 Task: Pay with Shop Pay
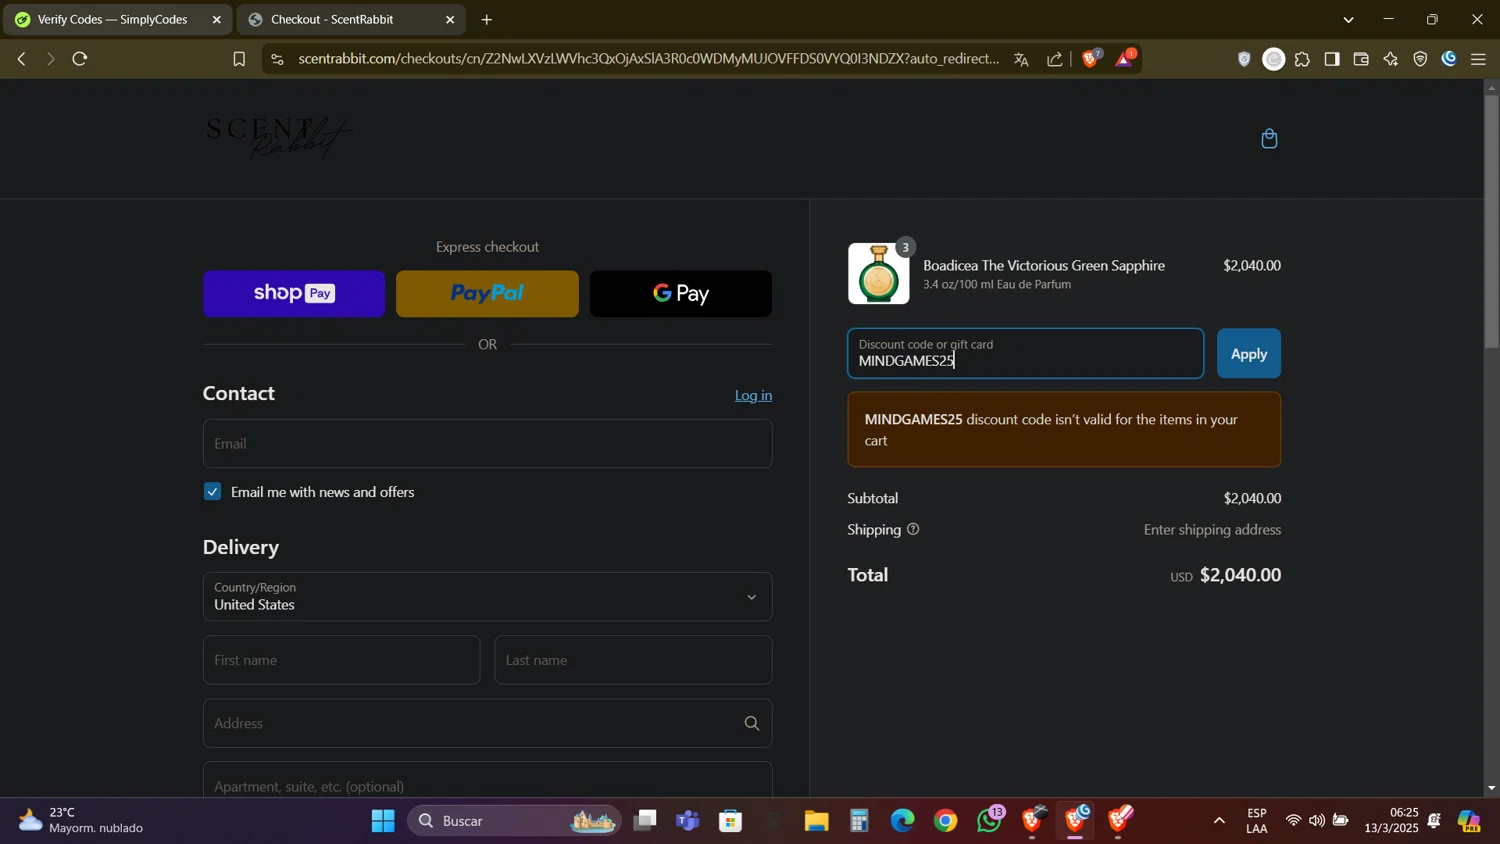pos(294,293)
